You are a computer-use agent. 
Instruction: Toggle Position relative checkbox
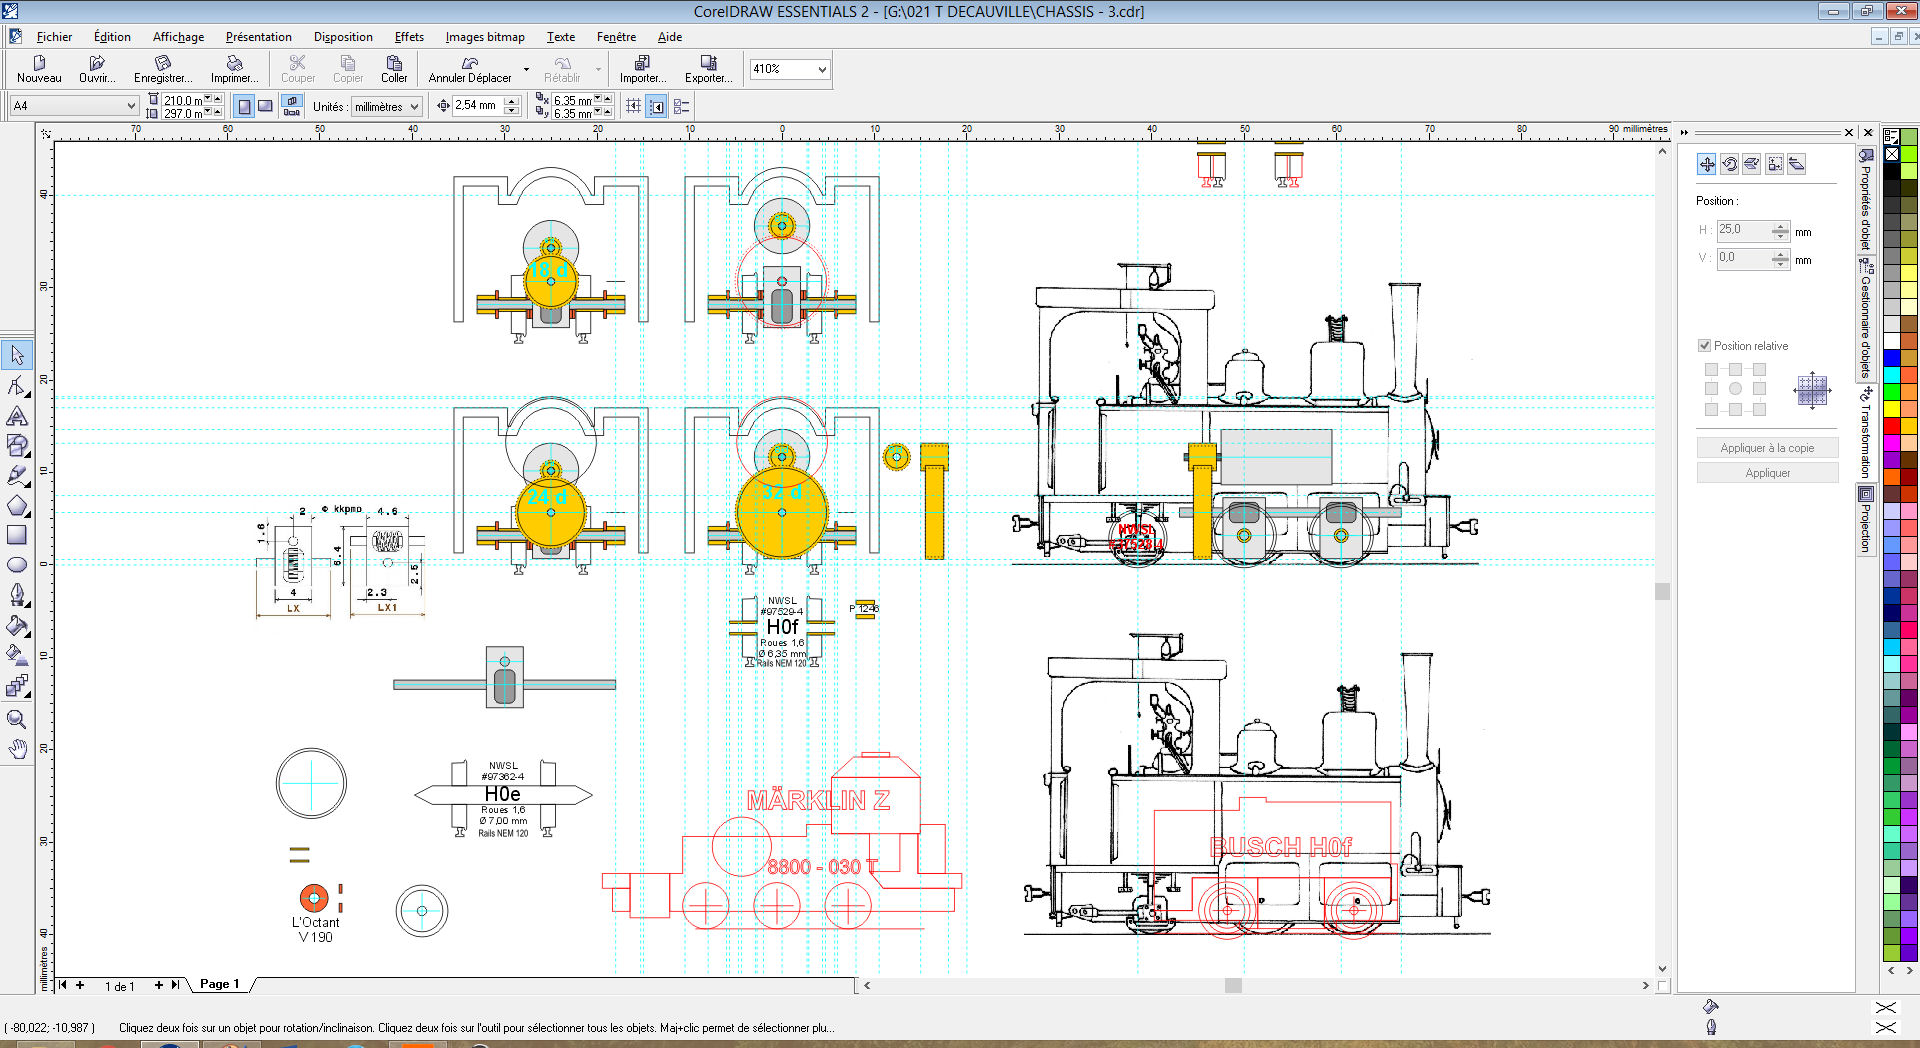(1704, 345)
